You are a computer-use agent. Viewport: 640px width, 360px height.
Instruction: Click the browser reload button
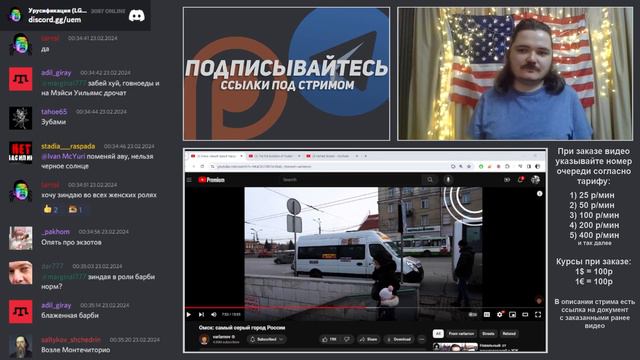[x=202, y=166]
